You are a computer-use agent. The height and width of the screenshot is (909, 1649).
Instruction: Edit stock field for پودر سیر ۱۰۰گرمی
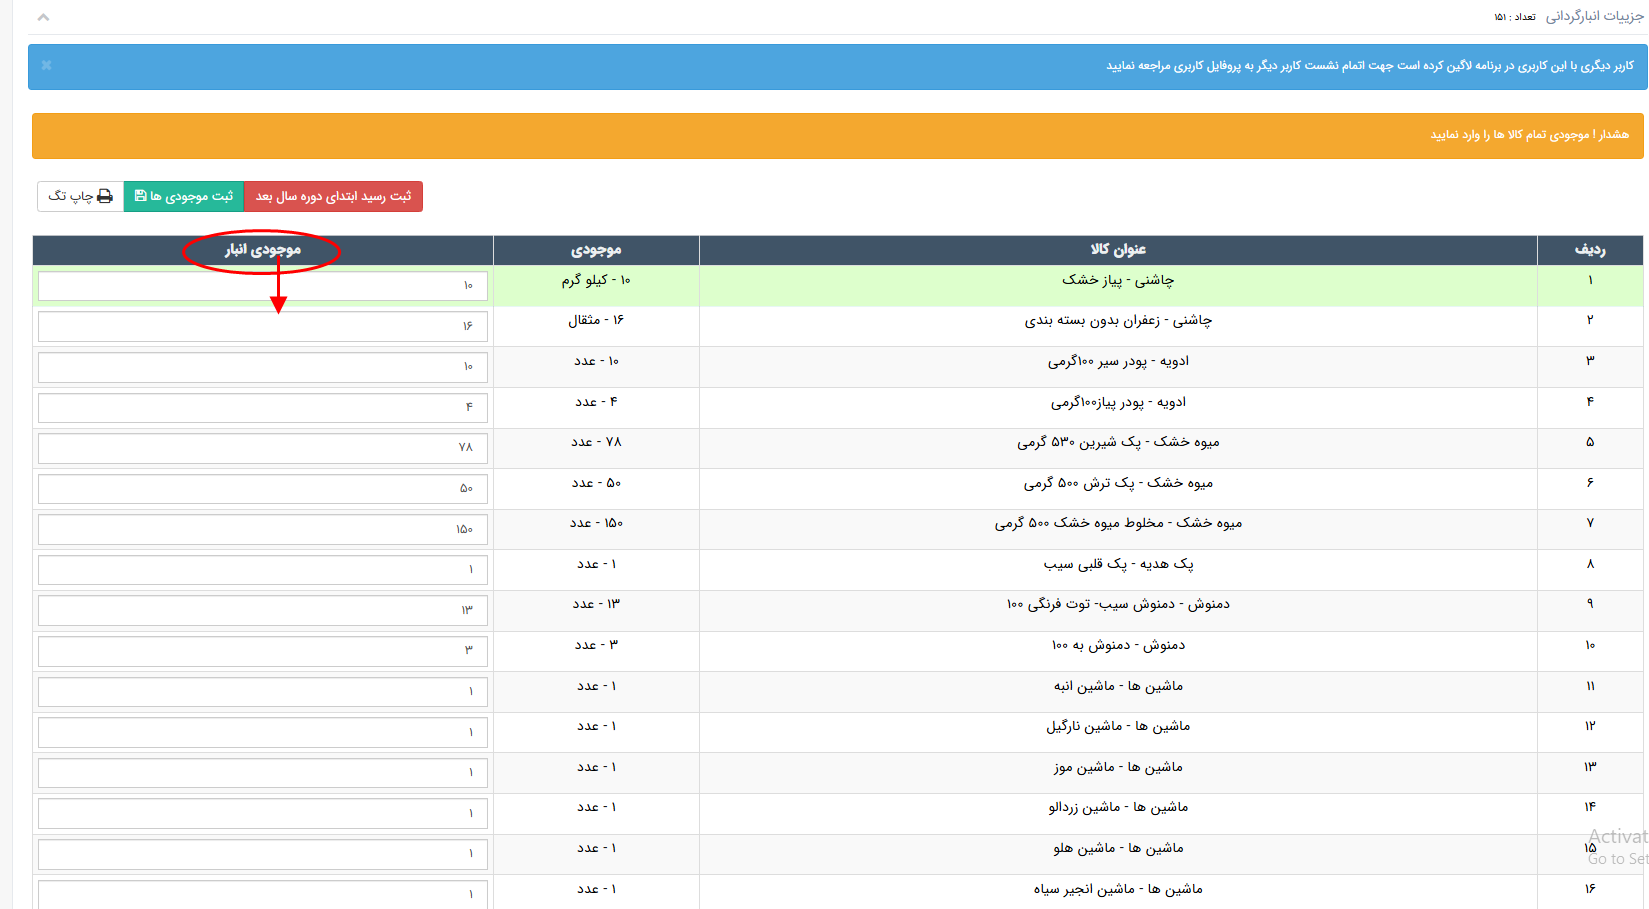coord(262,367)
